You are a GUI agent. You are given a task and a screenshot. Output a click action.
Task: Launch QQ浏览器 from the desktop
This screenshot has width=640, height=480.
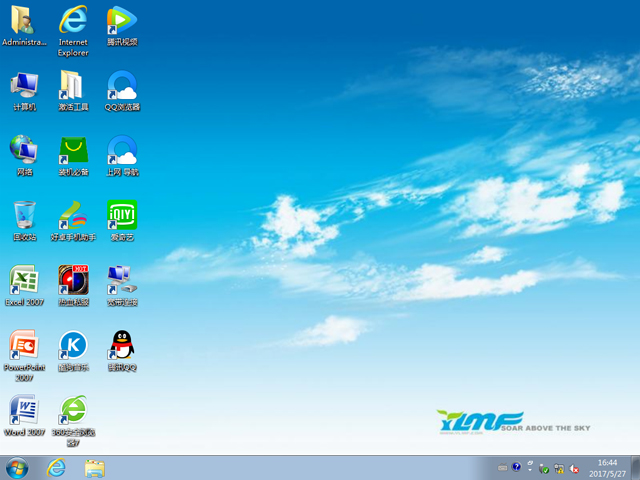tap(121, 85)
